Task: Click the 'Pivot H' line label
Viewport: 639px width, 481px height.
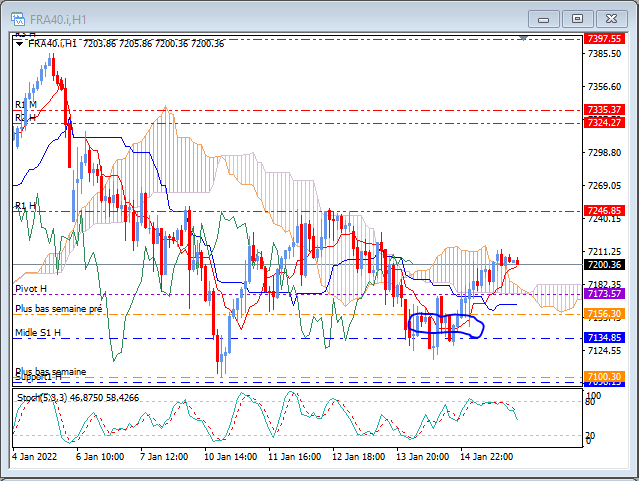Action: [31, 289]
